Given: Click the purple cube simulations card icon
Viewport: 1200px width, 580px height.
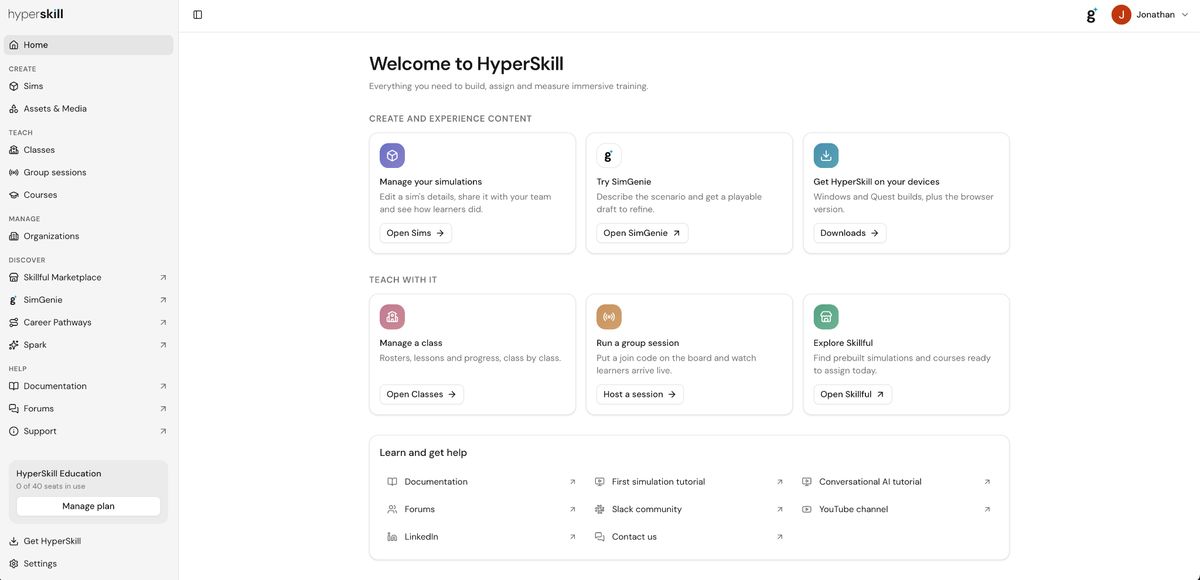Looking at the screenshot, I should 392,156.
